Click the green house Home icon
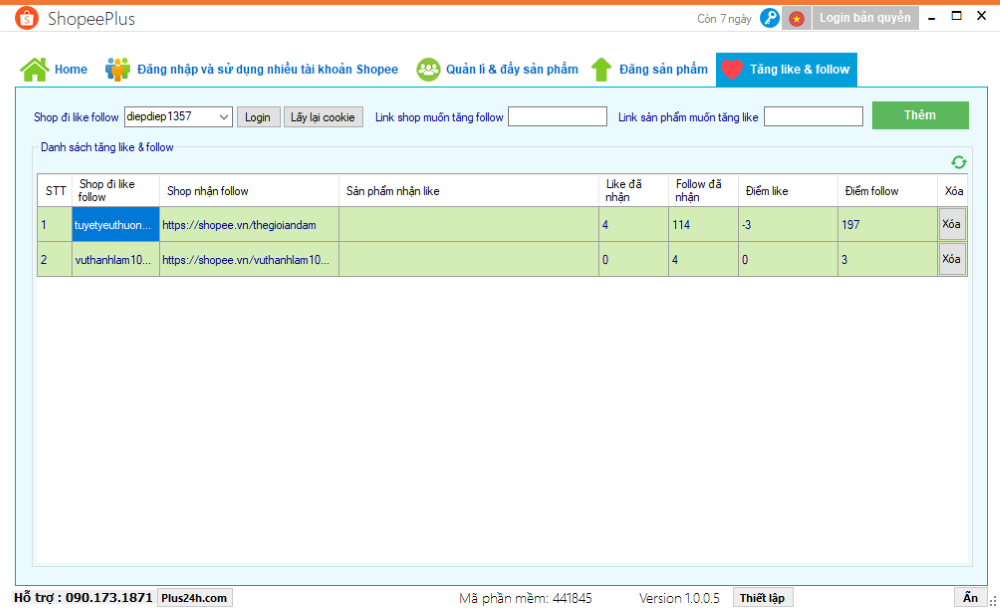The width and height of the screenshot is (1000, 610). 34,69
